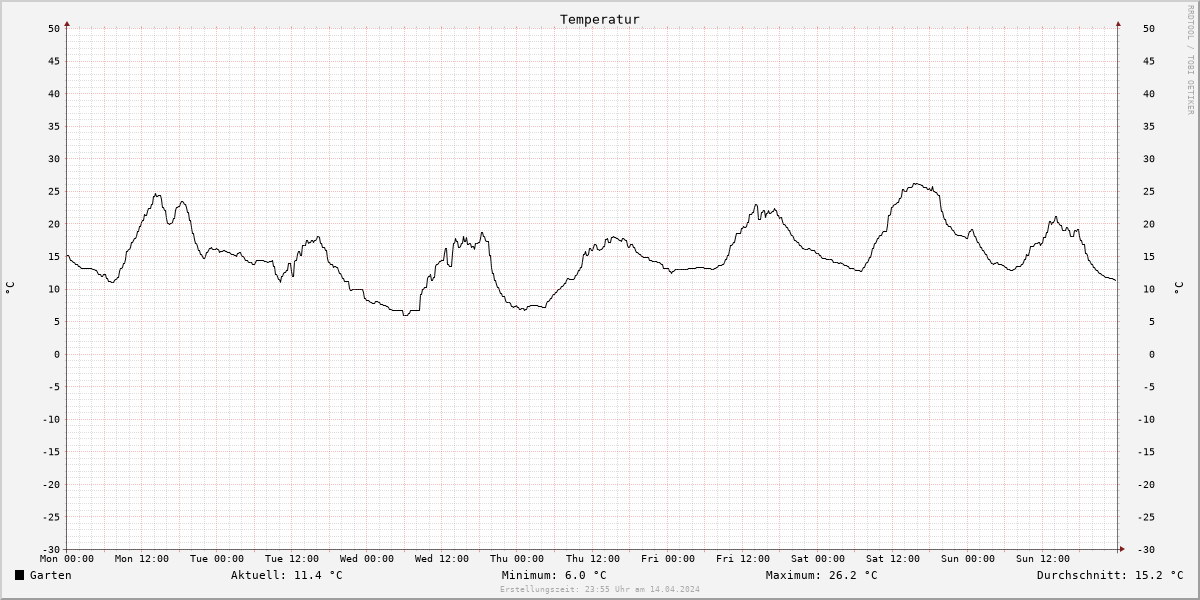Screen dimensions: 1200x600
Task: Click the 15 tick label on right axis
Action: tap(1150, 256)
